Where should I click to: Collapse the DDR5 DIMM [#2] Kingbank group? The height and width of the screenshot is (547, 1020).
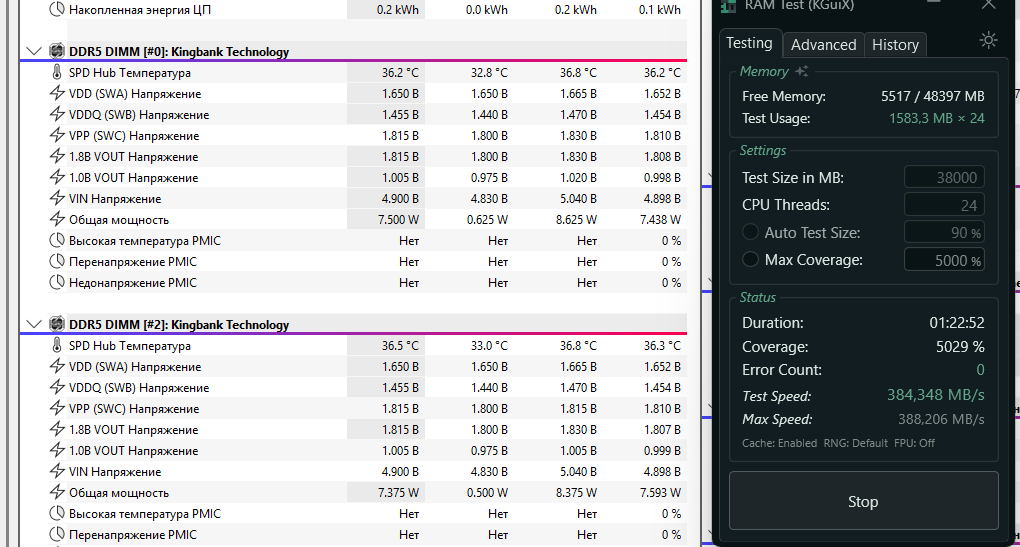[x=34, y=324]
